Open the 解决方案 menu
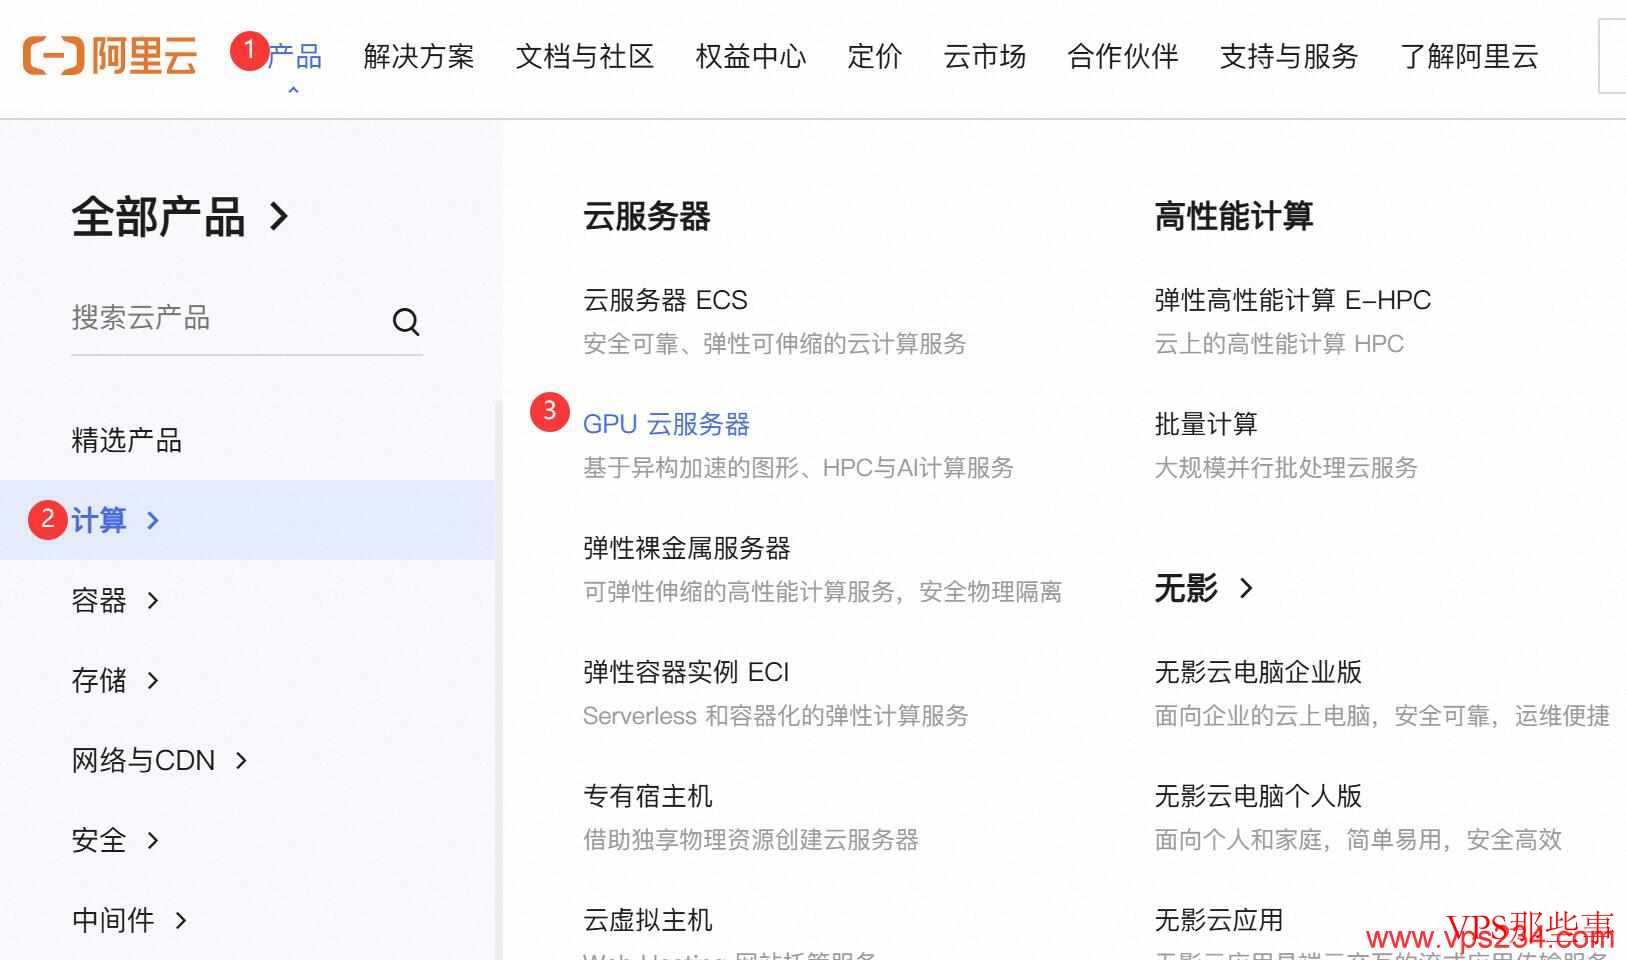Viewport: 1626px width, 960px height. point(419,56)
